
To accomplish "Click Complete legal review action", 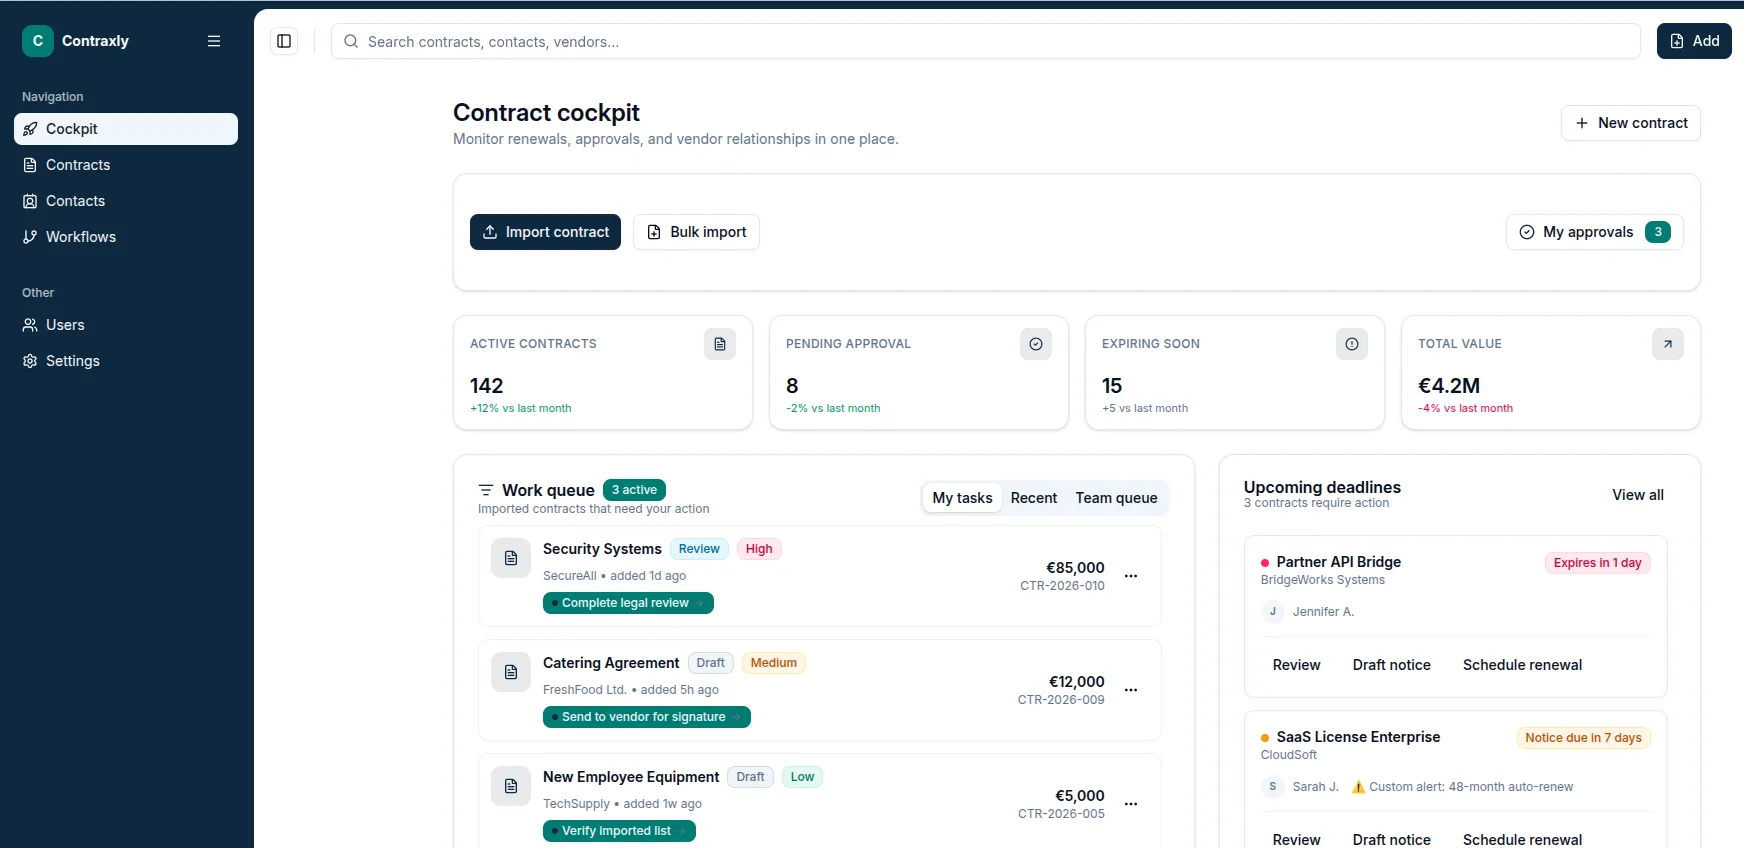I will pyautogui.click(x=628, y=603).
